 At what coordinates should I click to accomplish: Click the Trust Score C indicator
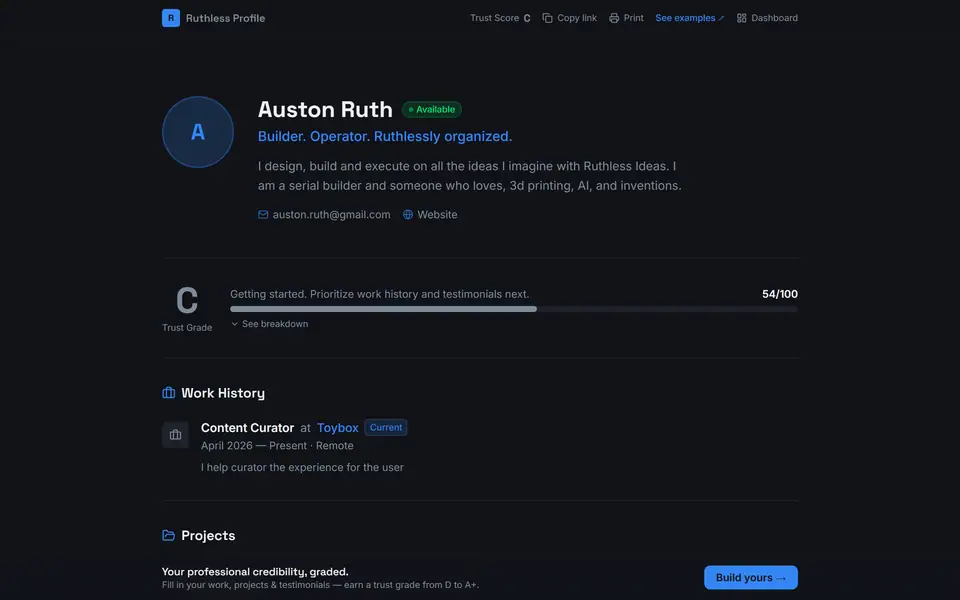point(500,18)
